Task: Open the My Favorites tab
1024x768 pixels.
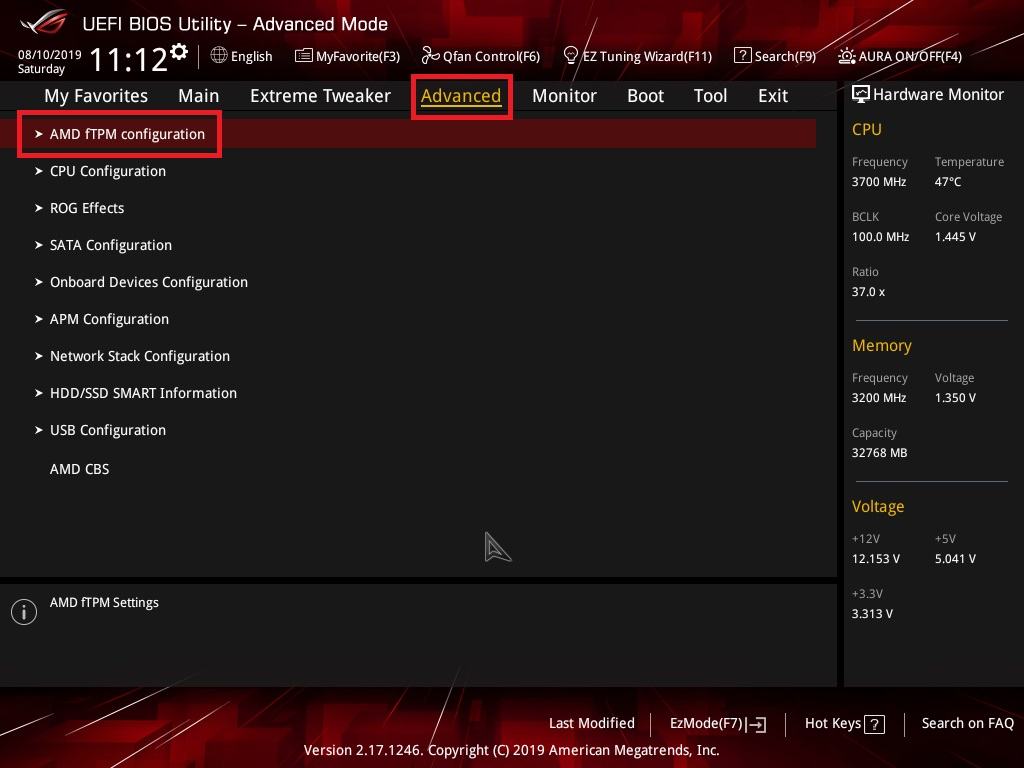Action: pos(96,96)
